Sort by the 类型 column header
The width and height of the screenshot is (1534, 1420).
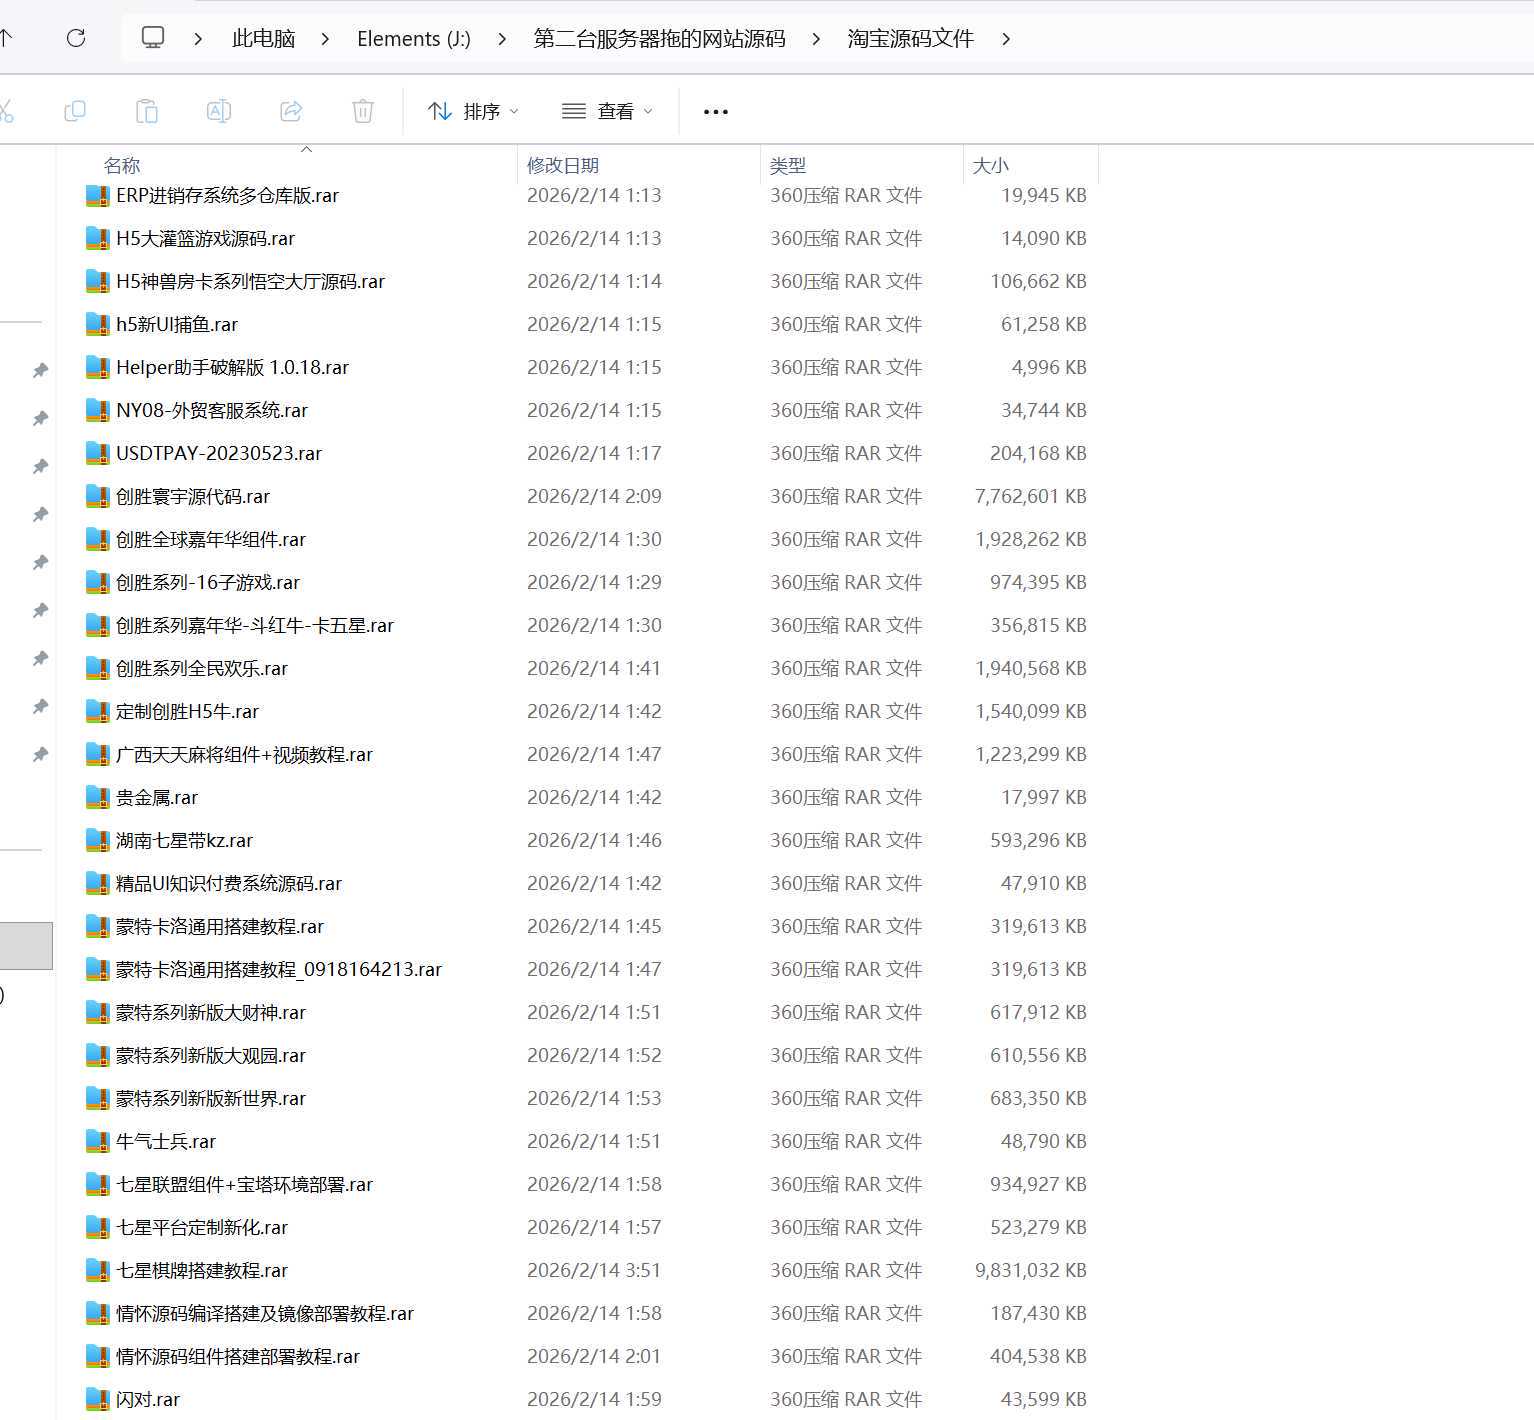(788, 165)
